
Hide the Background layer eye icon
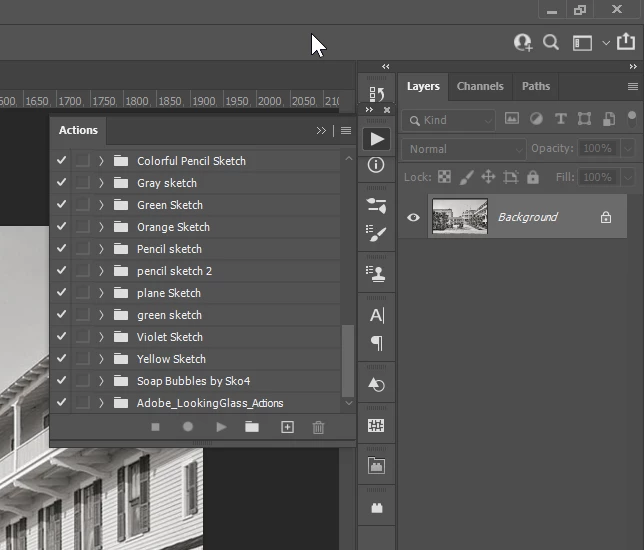coord(413,217)
